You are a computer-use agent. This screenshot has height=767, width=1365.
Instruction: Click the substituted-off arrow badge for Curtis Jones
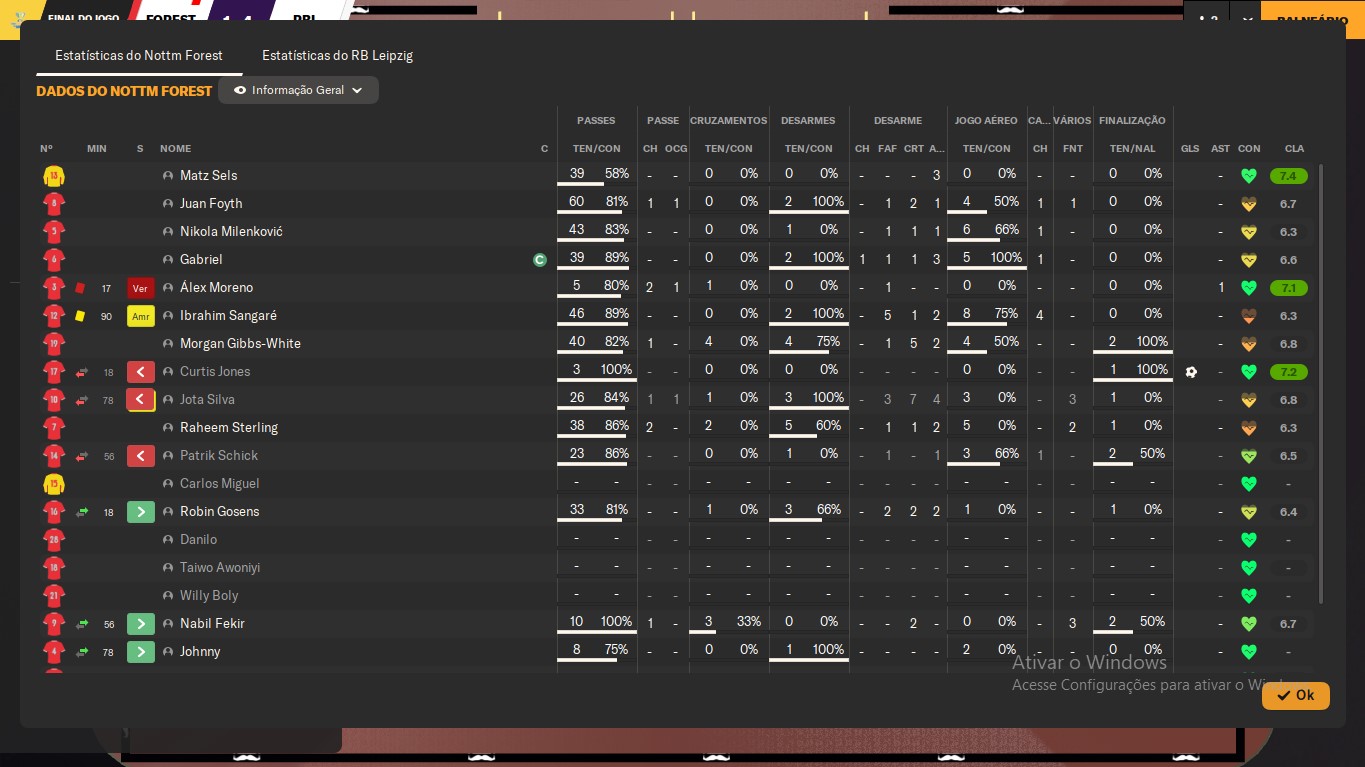(x=141, y=372)
